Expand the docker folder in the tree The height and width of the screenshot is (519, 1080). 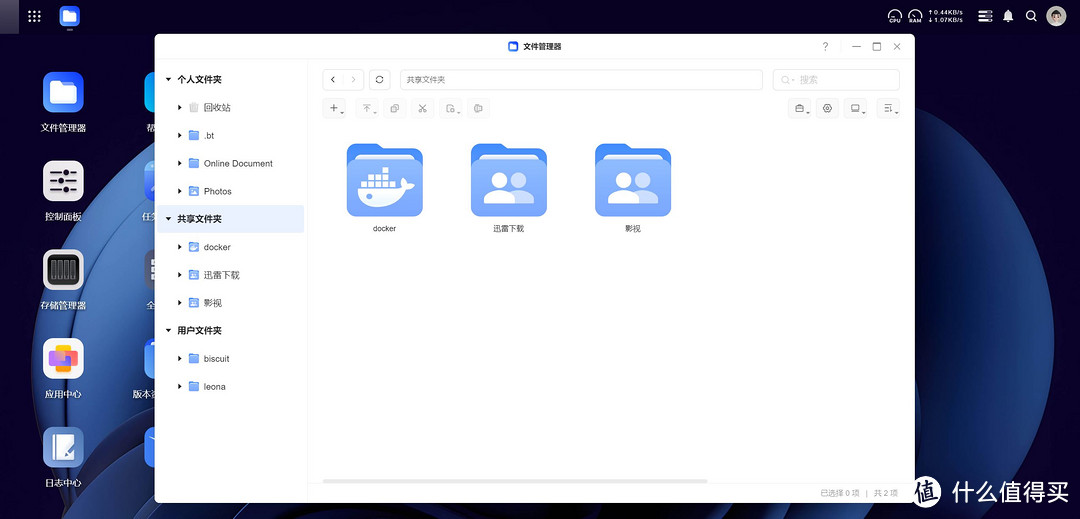[180, 247]
